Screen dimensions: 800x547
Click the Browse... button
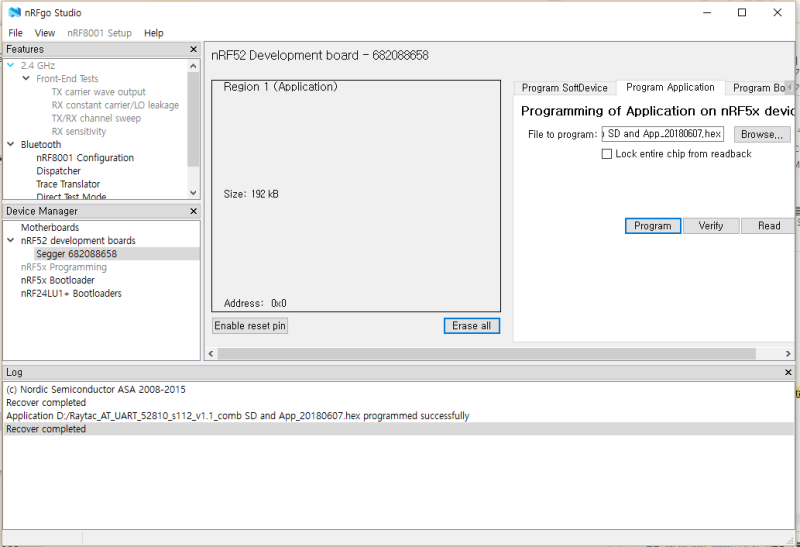coord(762,134)
